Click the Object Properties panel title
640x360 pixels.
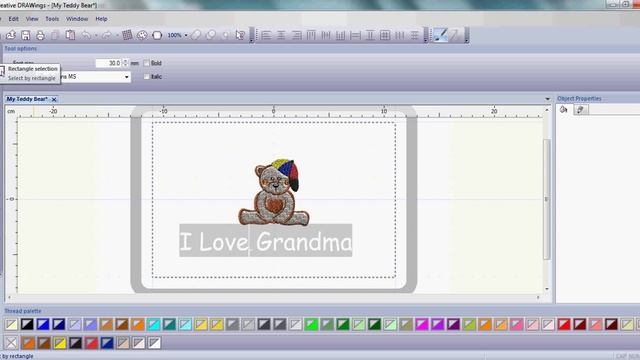[x=579, y=99]
